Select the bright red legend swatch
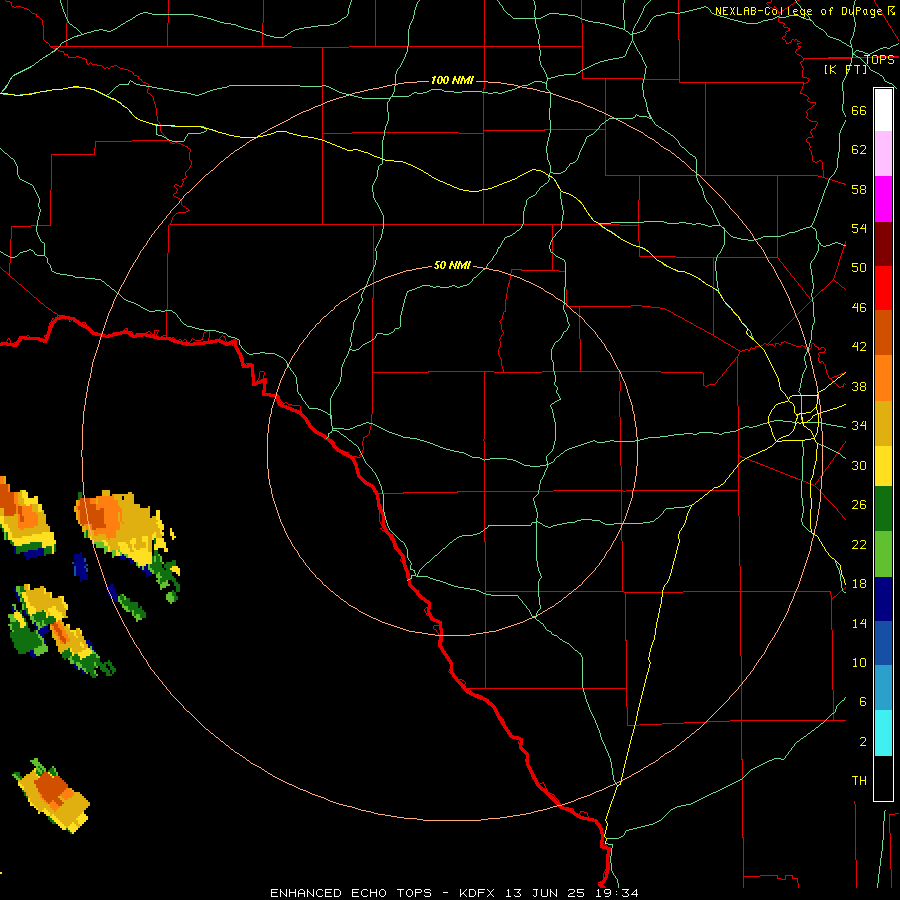Viewport: 900px width, 900px height. [x=883, y=288]
